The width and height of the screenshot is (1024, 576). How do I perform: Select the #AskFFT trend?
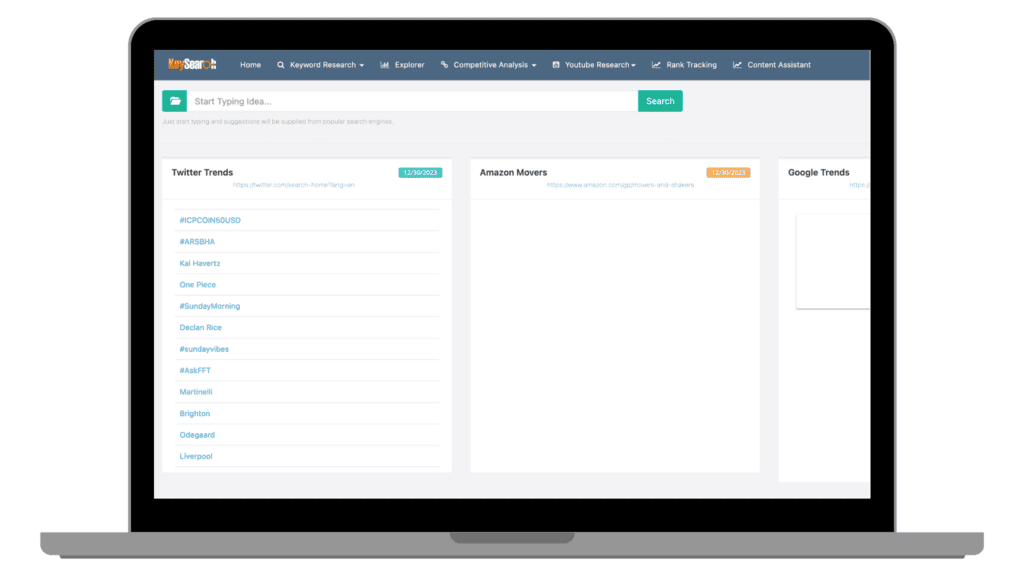tap(195, 370)
